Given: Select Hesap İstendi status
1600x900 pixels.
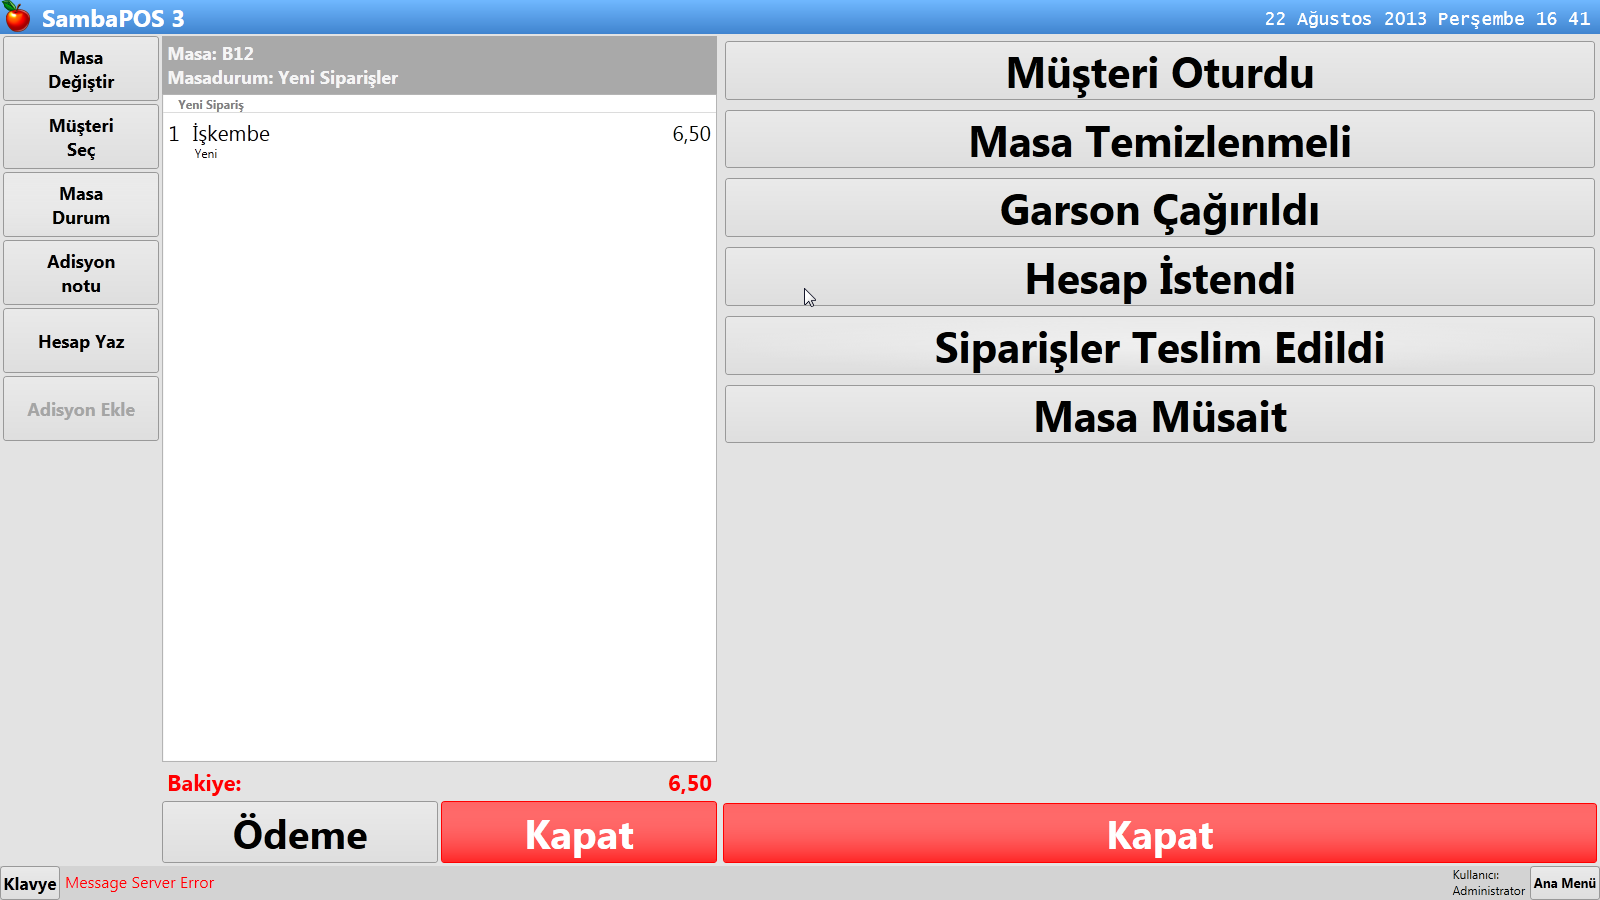Looking at the screenshot, I should [x=1158, y=277].
